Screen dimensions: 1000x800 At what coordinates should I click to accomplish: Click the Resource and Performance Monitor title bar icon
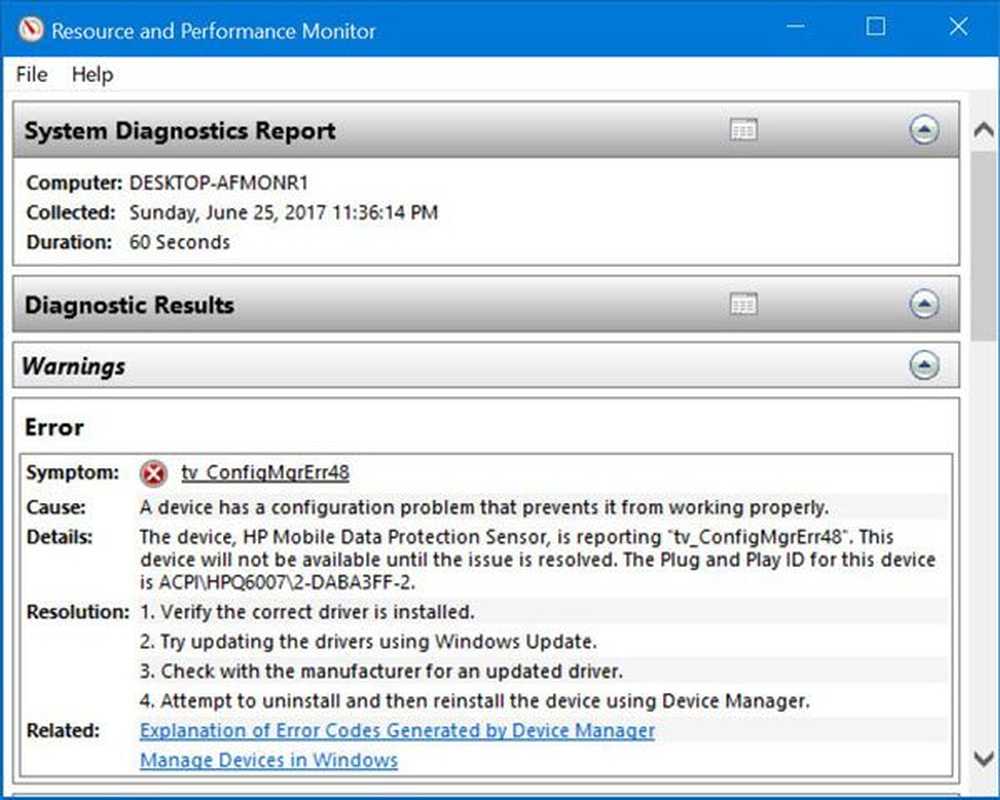29,29
